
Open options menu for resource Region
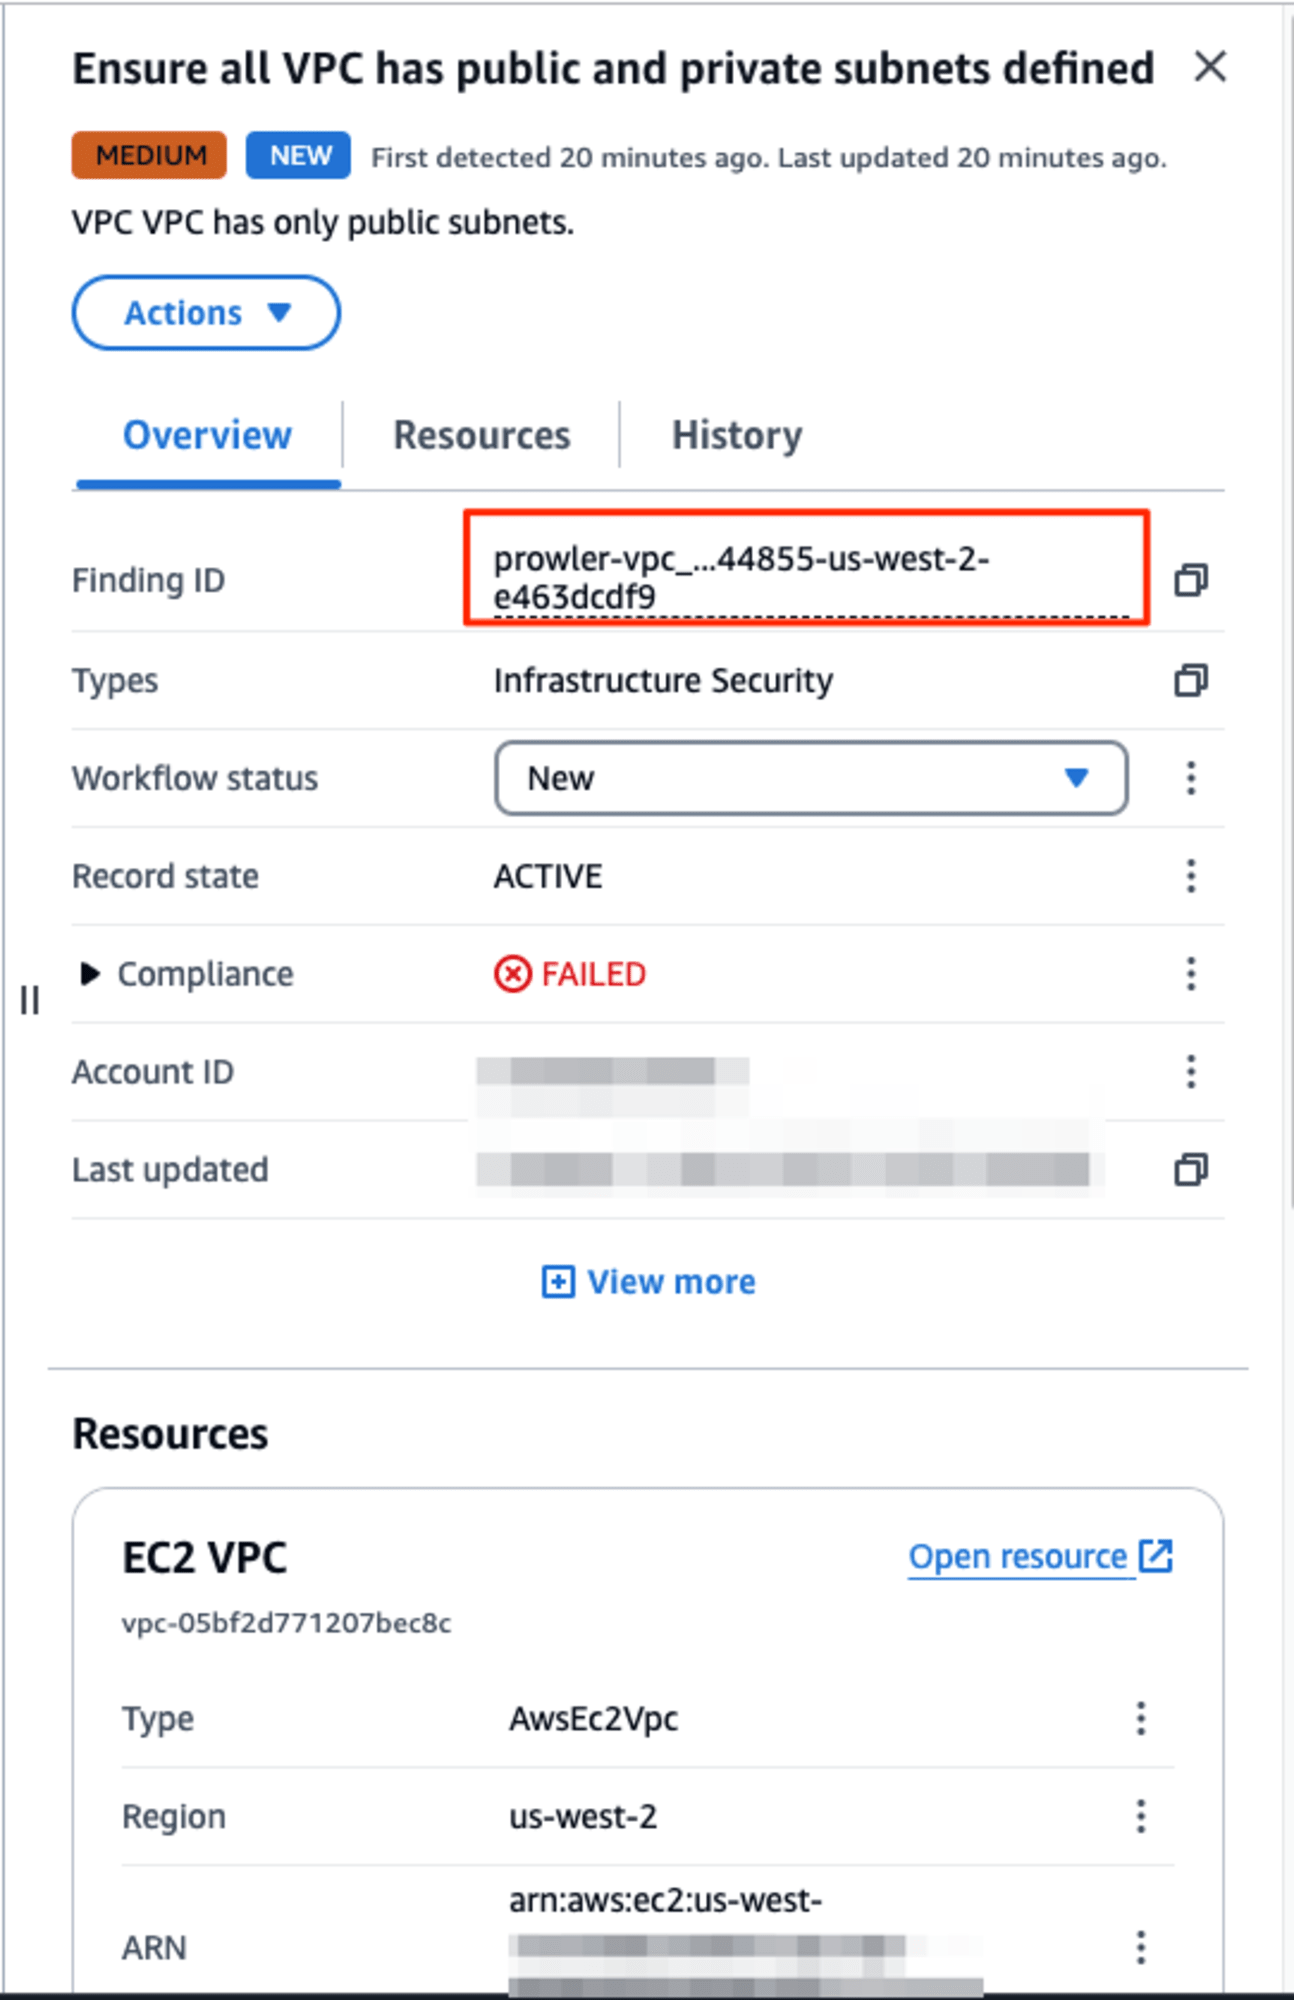click(x=1140, y=1816)
